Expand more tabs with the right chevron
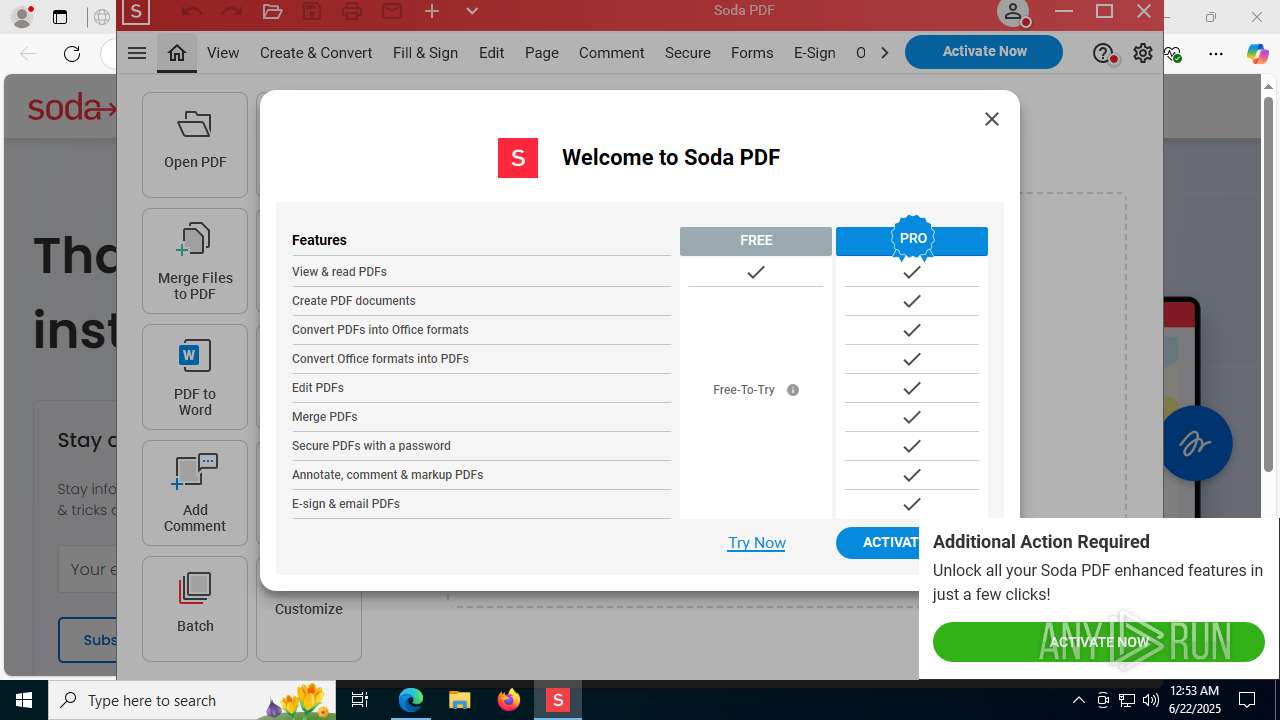 click(x=884, y=53)
